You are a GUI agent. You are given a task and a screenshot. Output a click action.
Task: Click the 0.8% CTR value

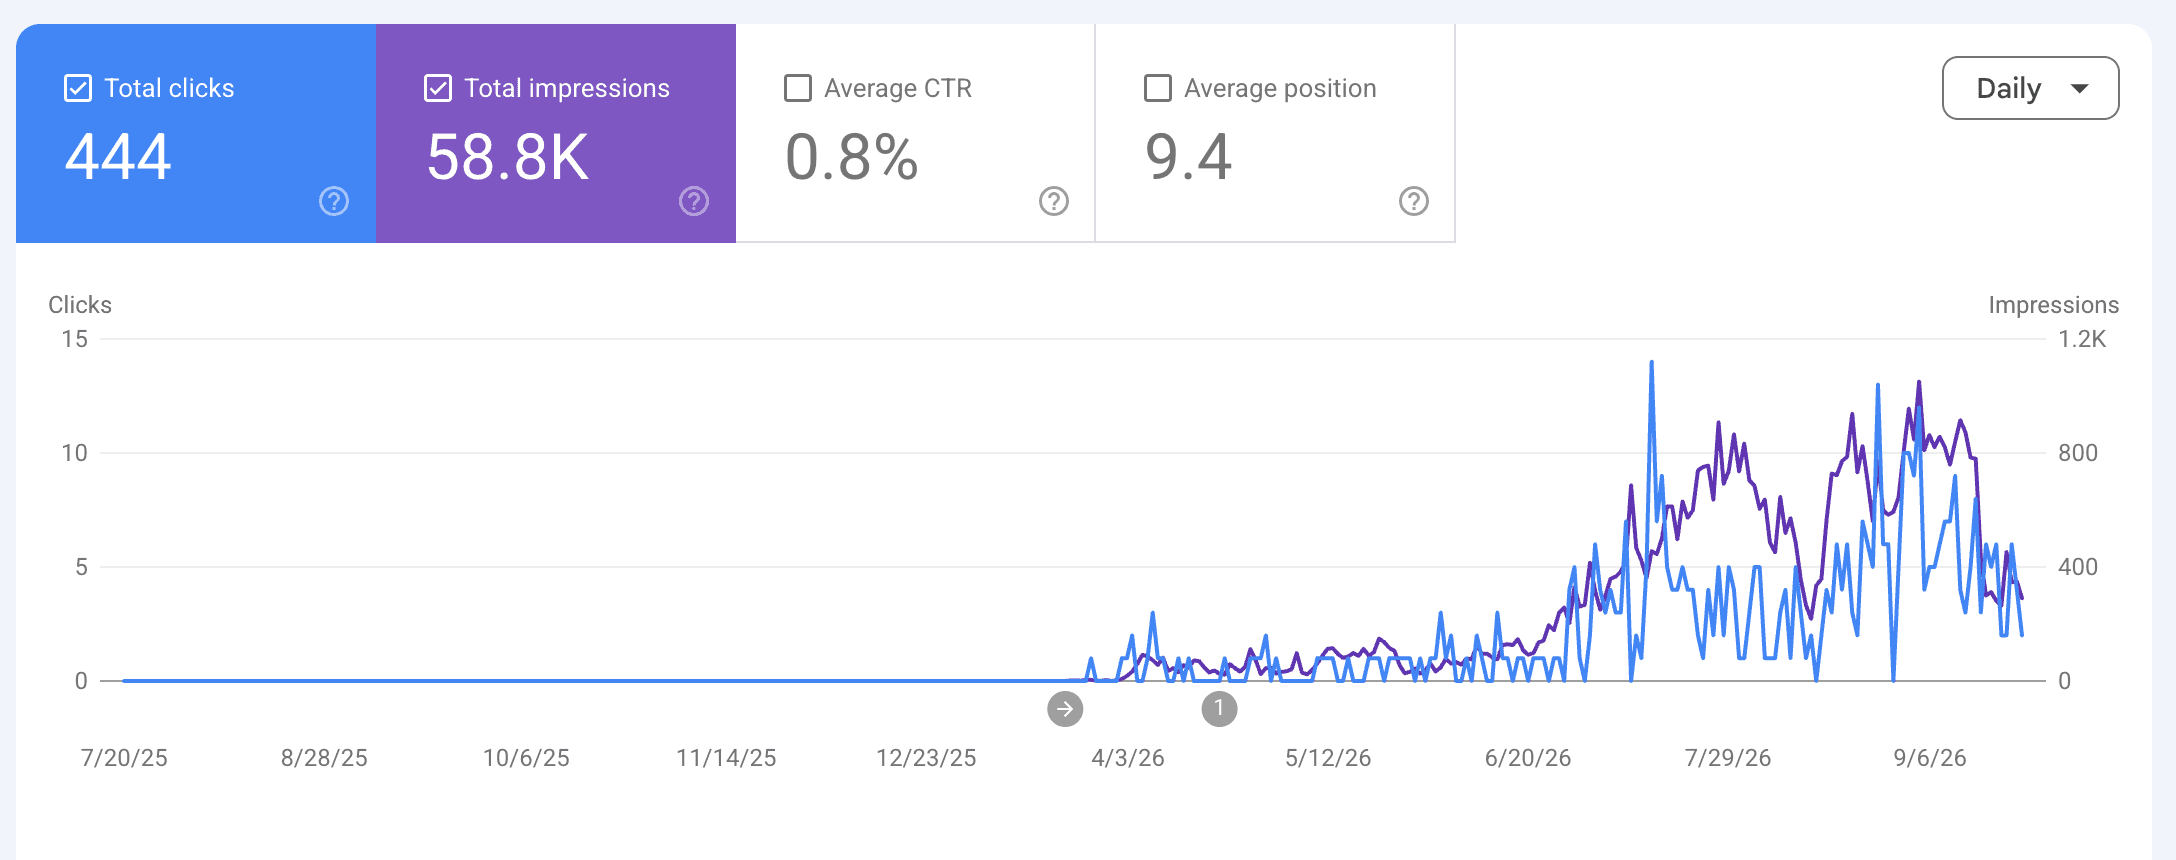852,157
